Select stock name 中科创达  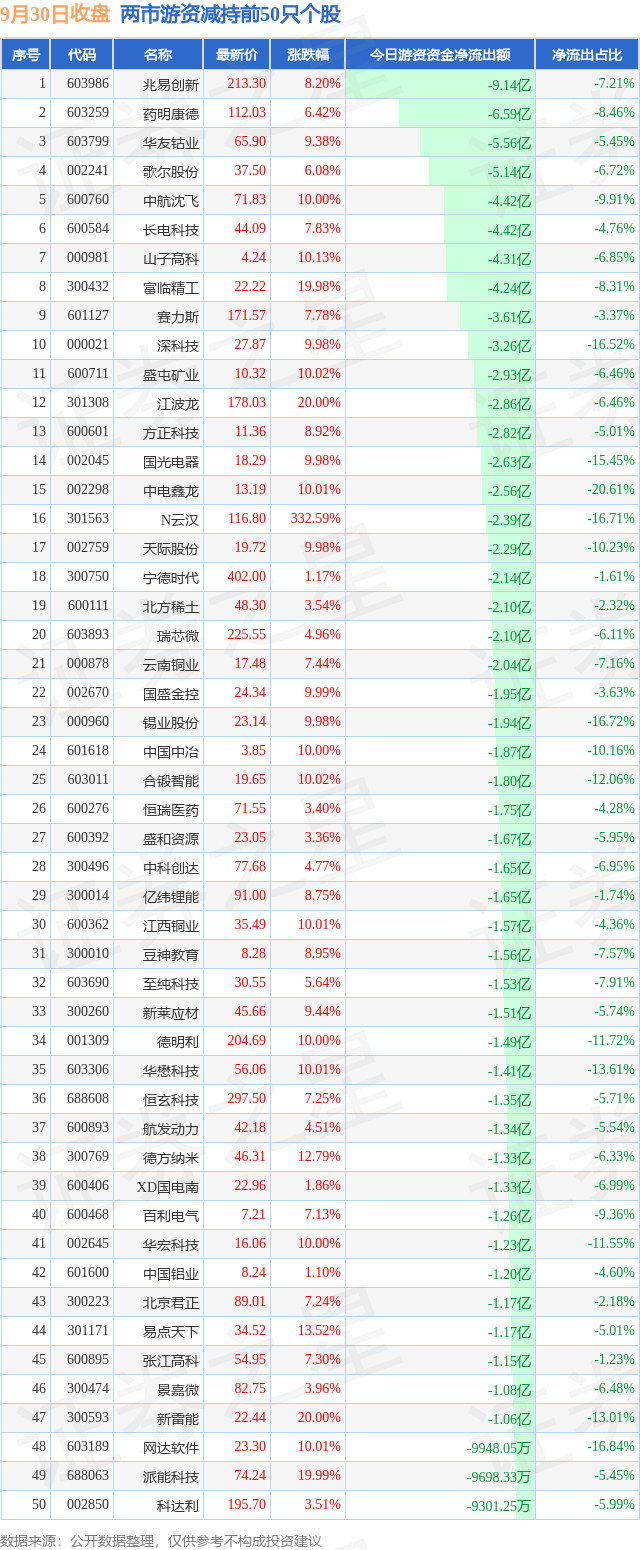point(171,868)
